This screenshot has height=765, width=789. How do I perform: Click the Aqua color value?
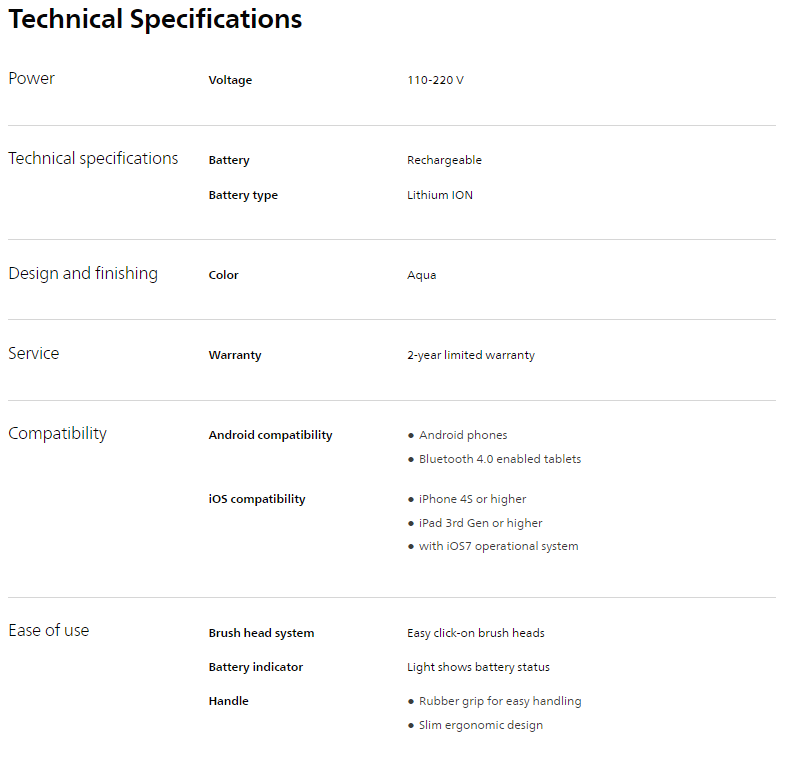coord(421,275)
